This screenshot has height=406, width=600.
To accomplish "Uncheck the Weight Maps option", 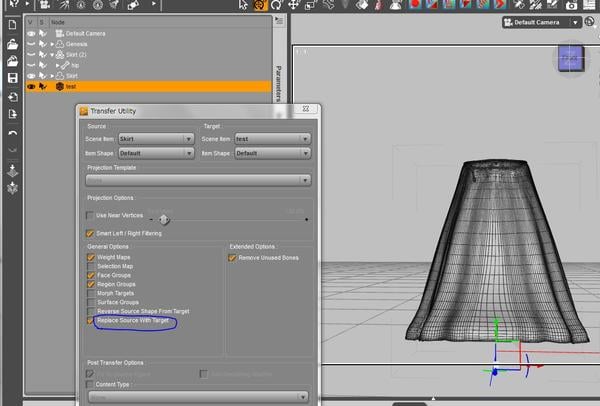I will click(x=91, y=257).
